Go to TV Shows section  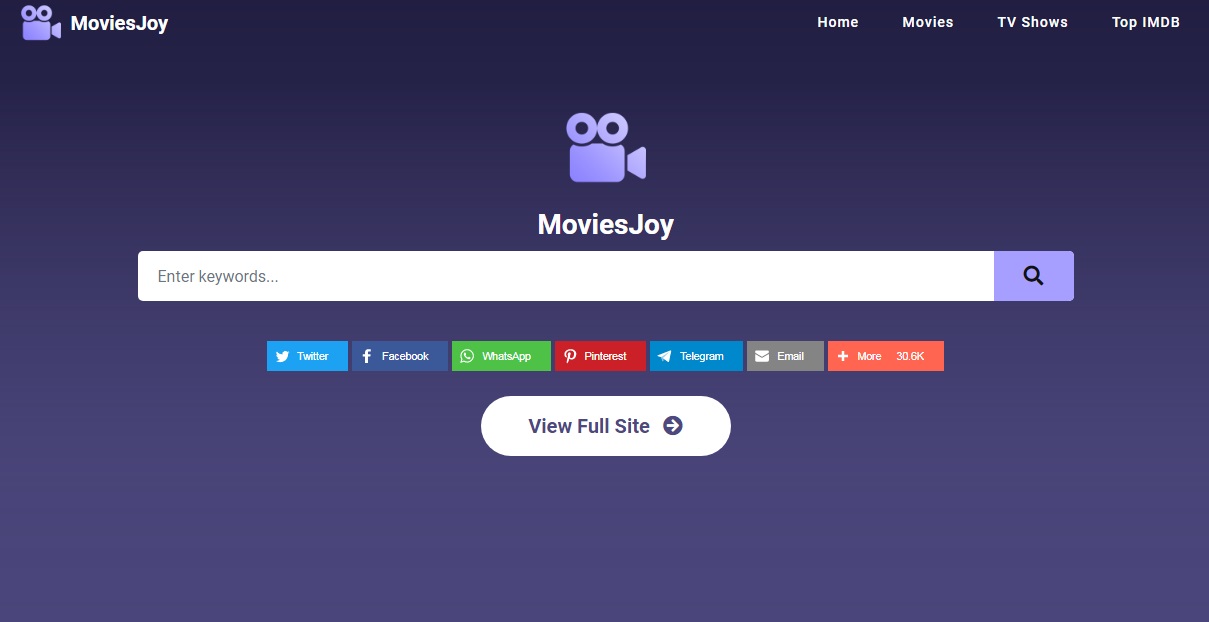pyautogui.click(x=1032, y=22)
